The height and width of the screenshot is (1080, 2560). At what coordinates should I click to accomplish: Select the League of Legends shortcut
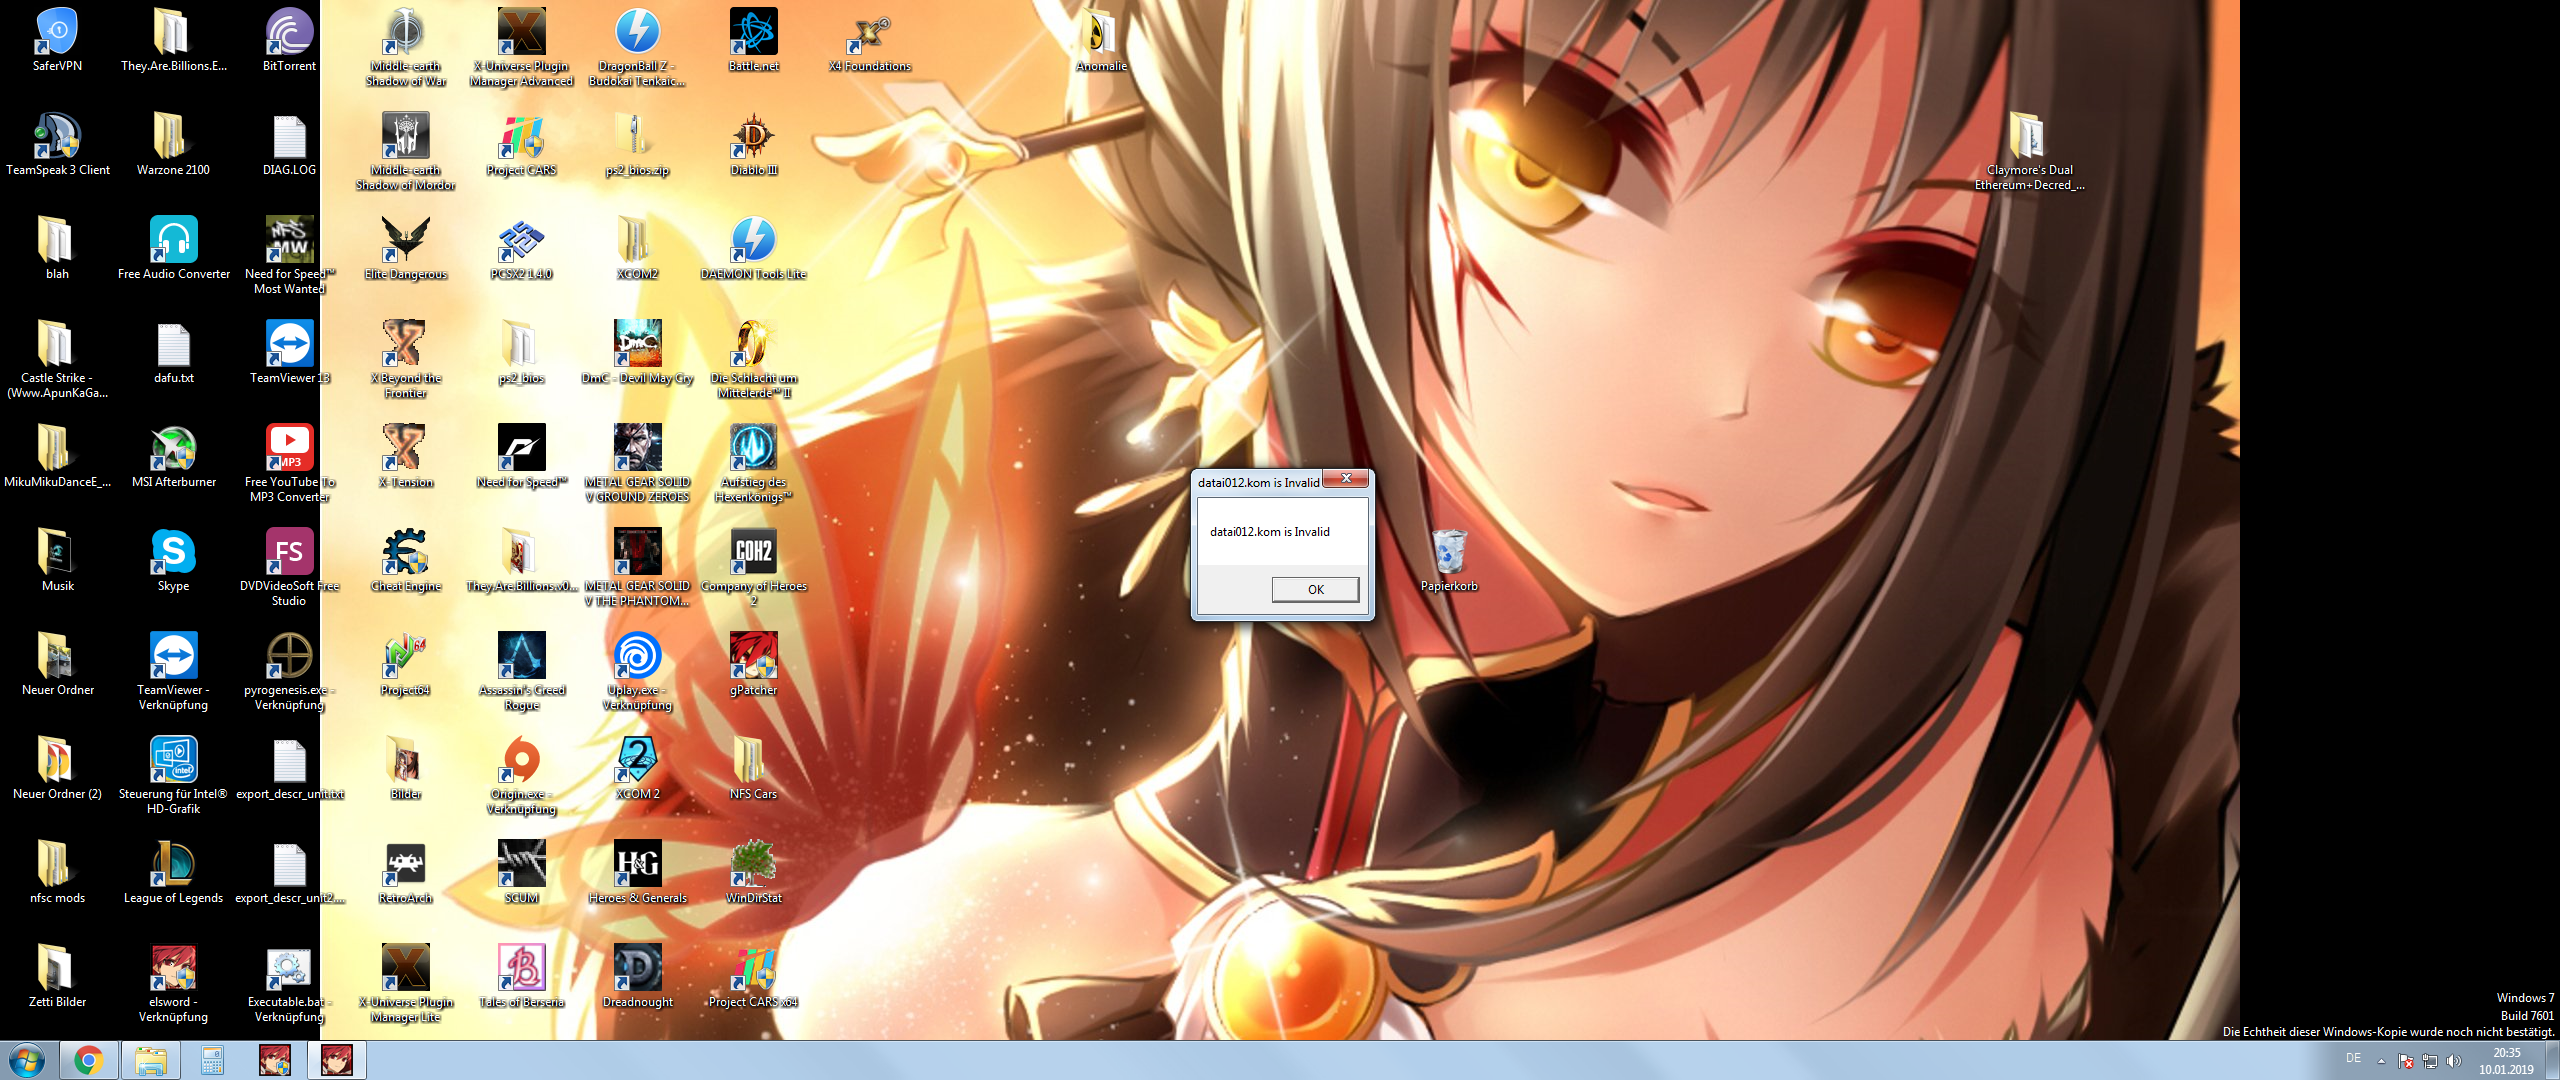173,872
